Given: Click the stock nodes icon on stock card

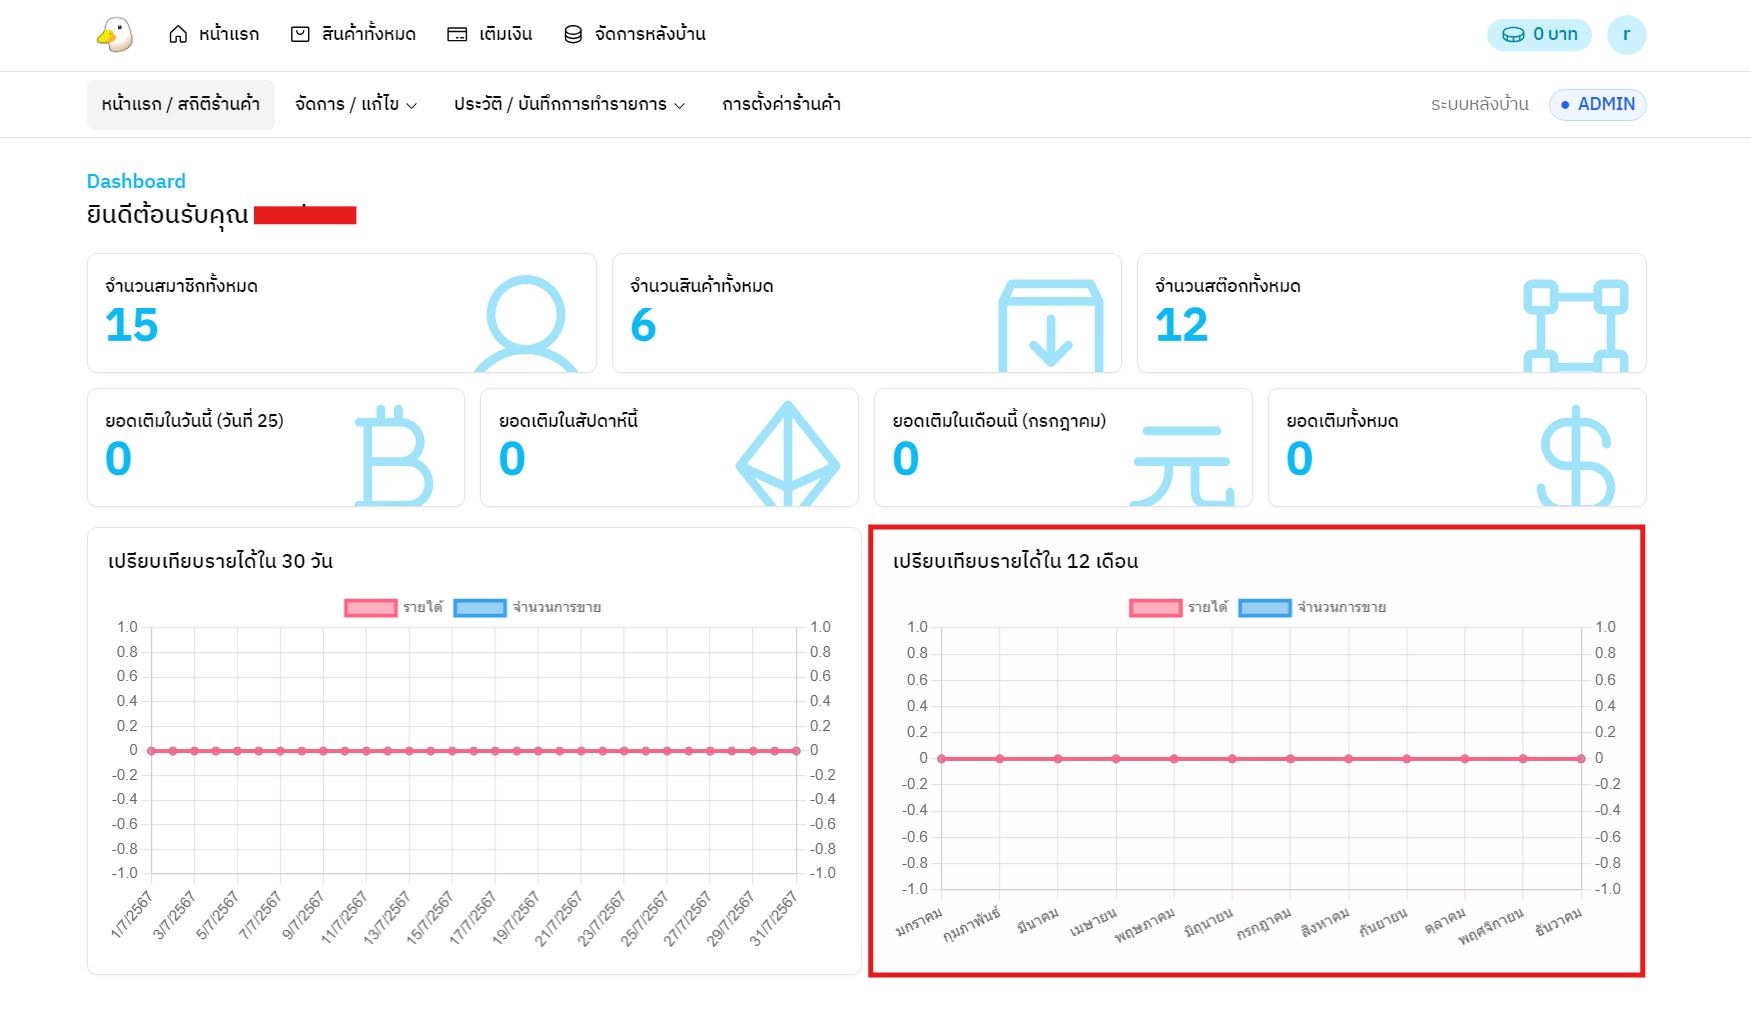Looking at the screenshot, I should pos(1576,325).
